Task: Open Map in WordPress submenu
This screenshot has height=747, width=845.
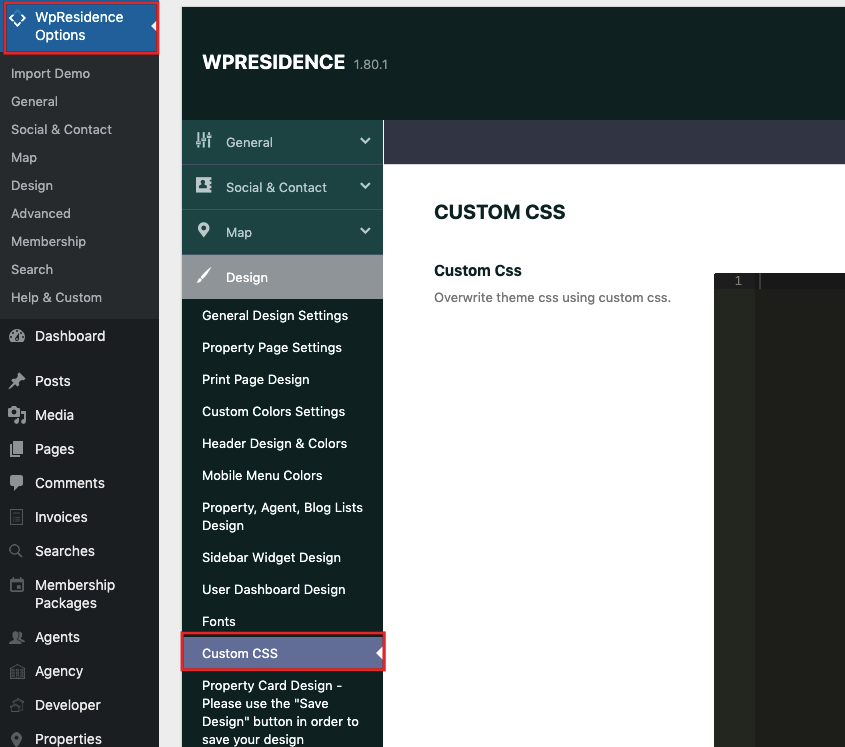Action: (24, 157)
